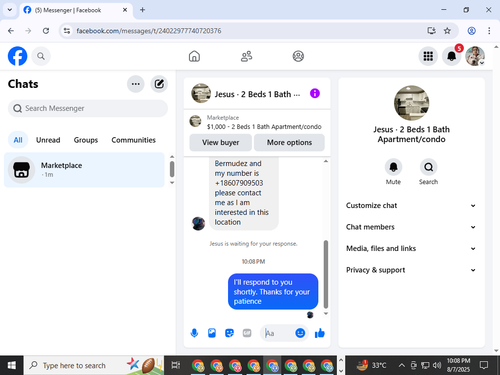View site information icon in address bar

pos(67,31)
